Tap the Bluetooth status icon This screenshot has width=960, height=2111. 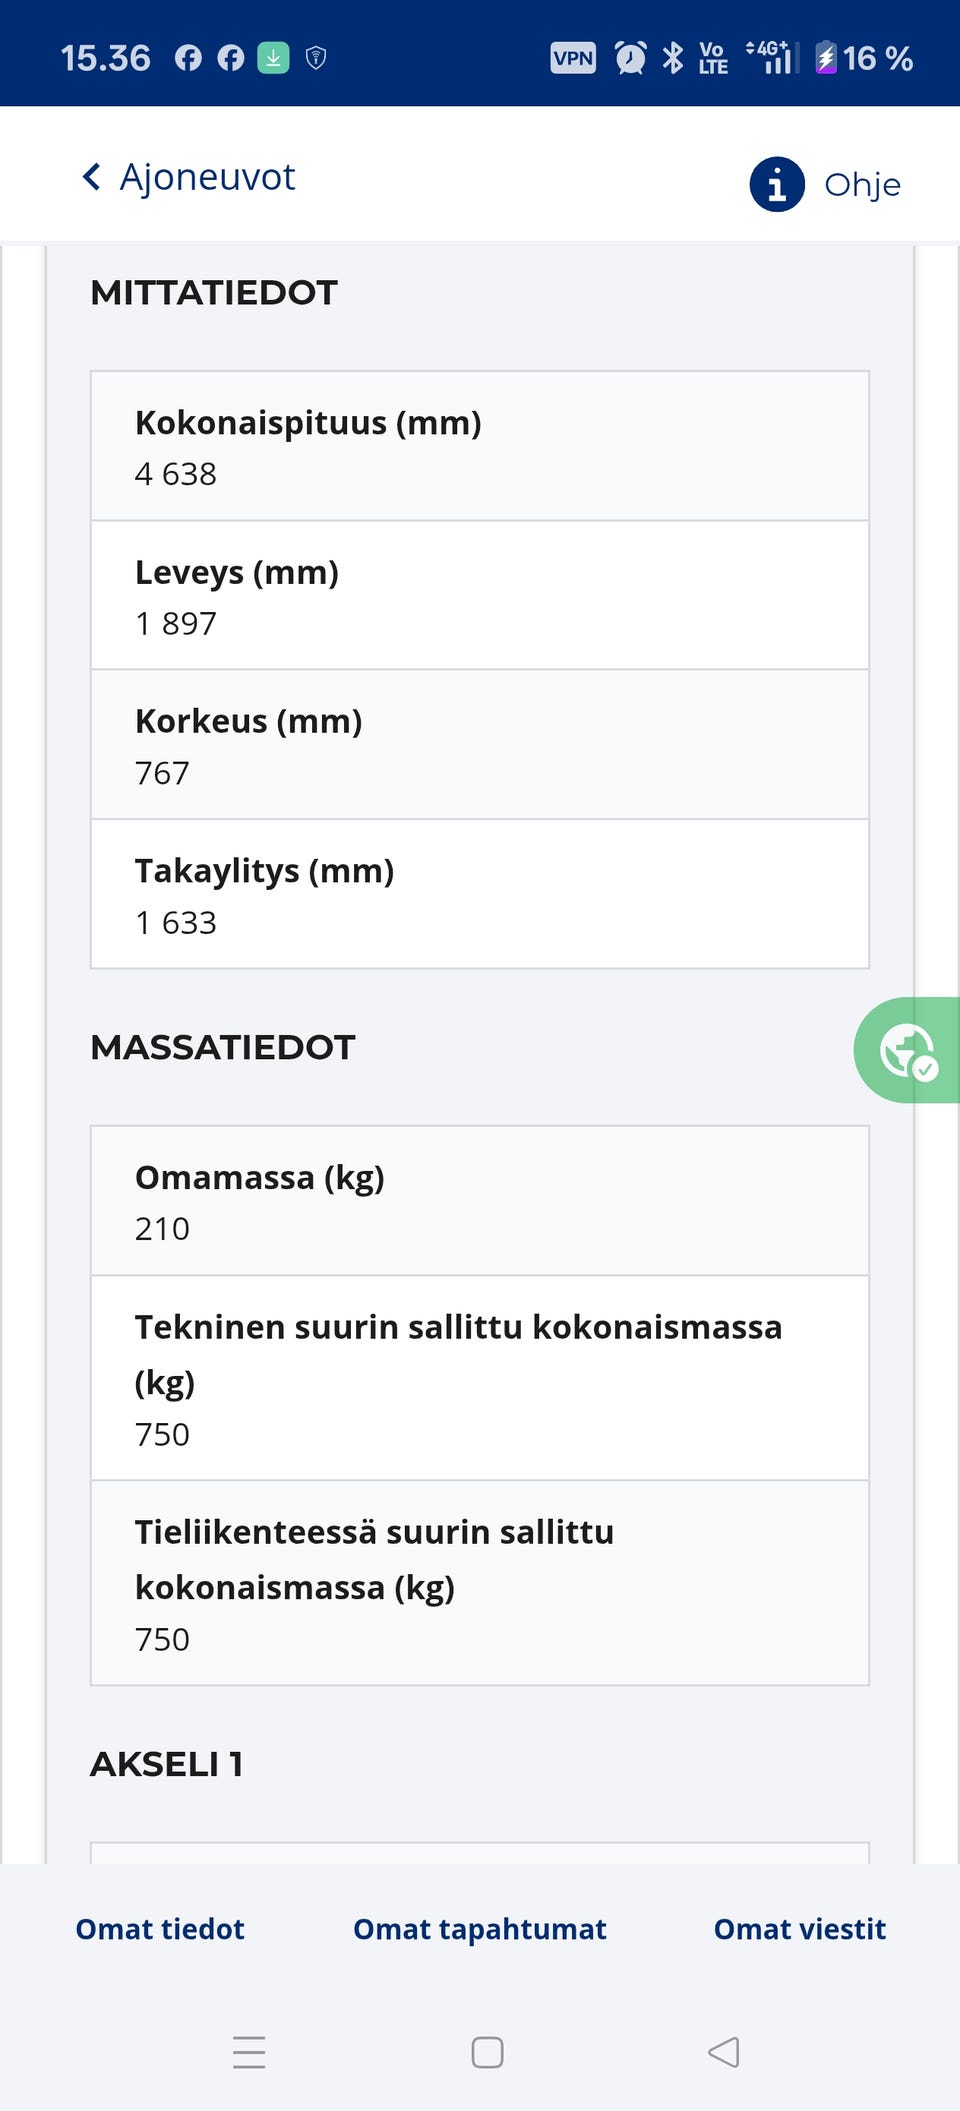pyautogui.click(x=673, y=58)
